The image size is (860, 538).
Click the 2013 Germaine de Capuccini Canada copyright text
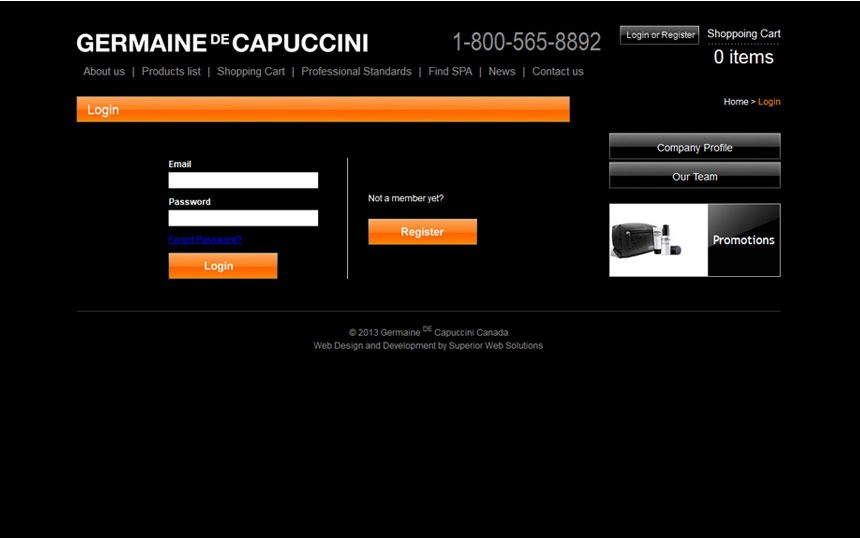pos(428,332)
